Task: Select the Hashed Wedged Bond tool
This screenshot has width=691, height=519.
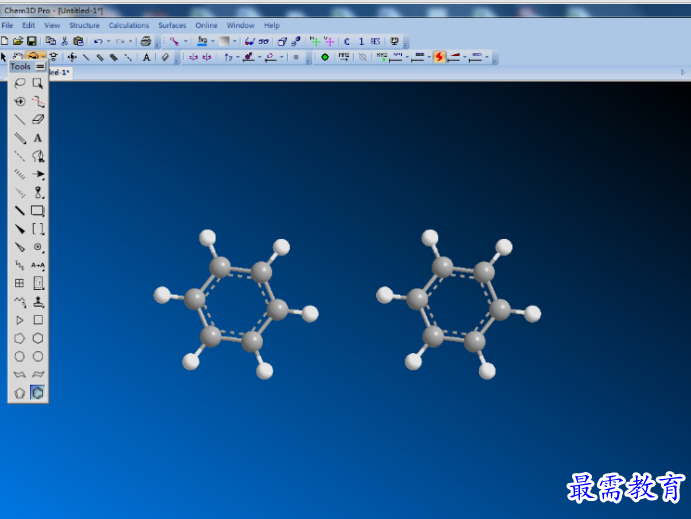Action: [x=19, y=193]
